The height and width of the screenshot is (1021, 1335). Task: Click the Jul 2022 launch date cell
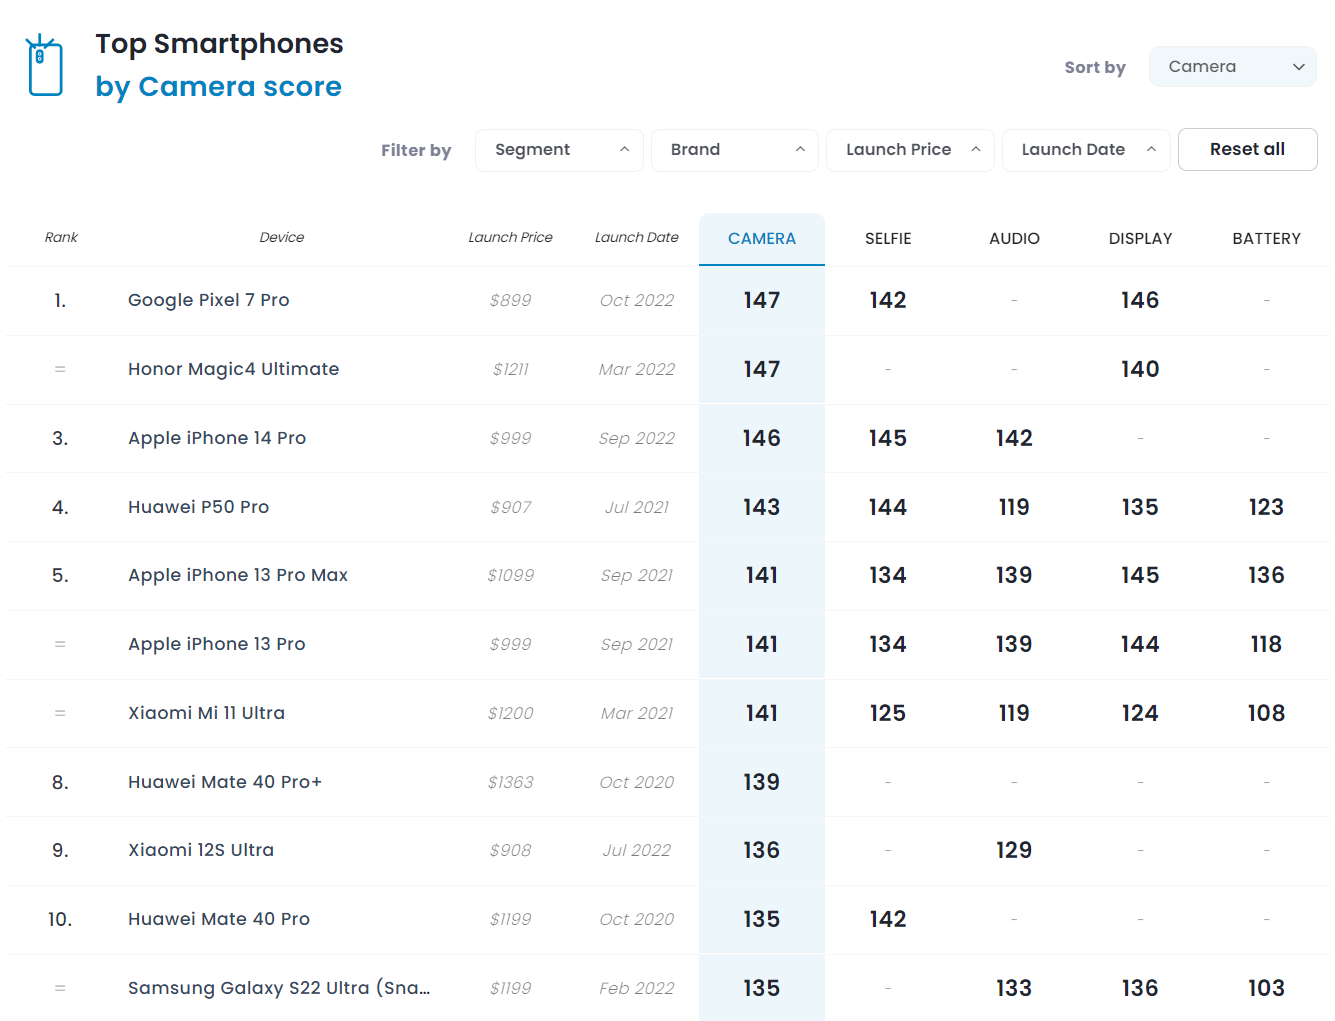(x=636, y=850)
